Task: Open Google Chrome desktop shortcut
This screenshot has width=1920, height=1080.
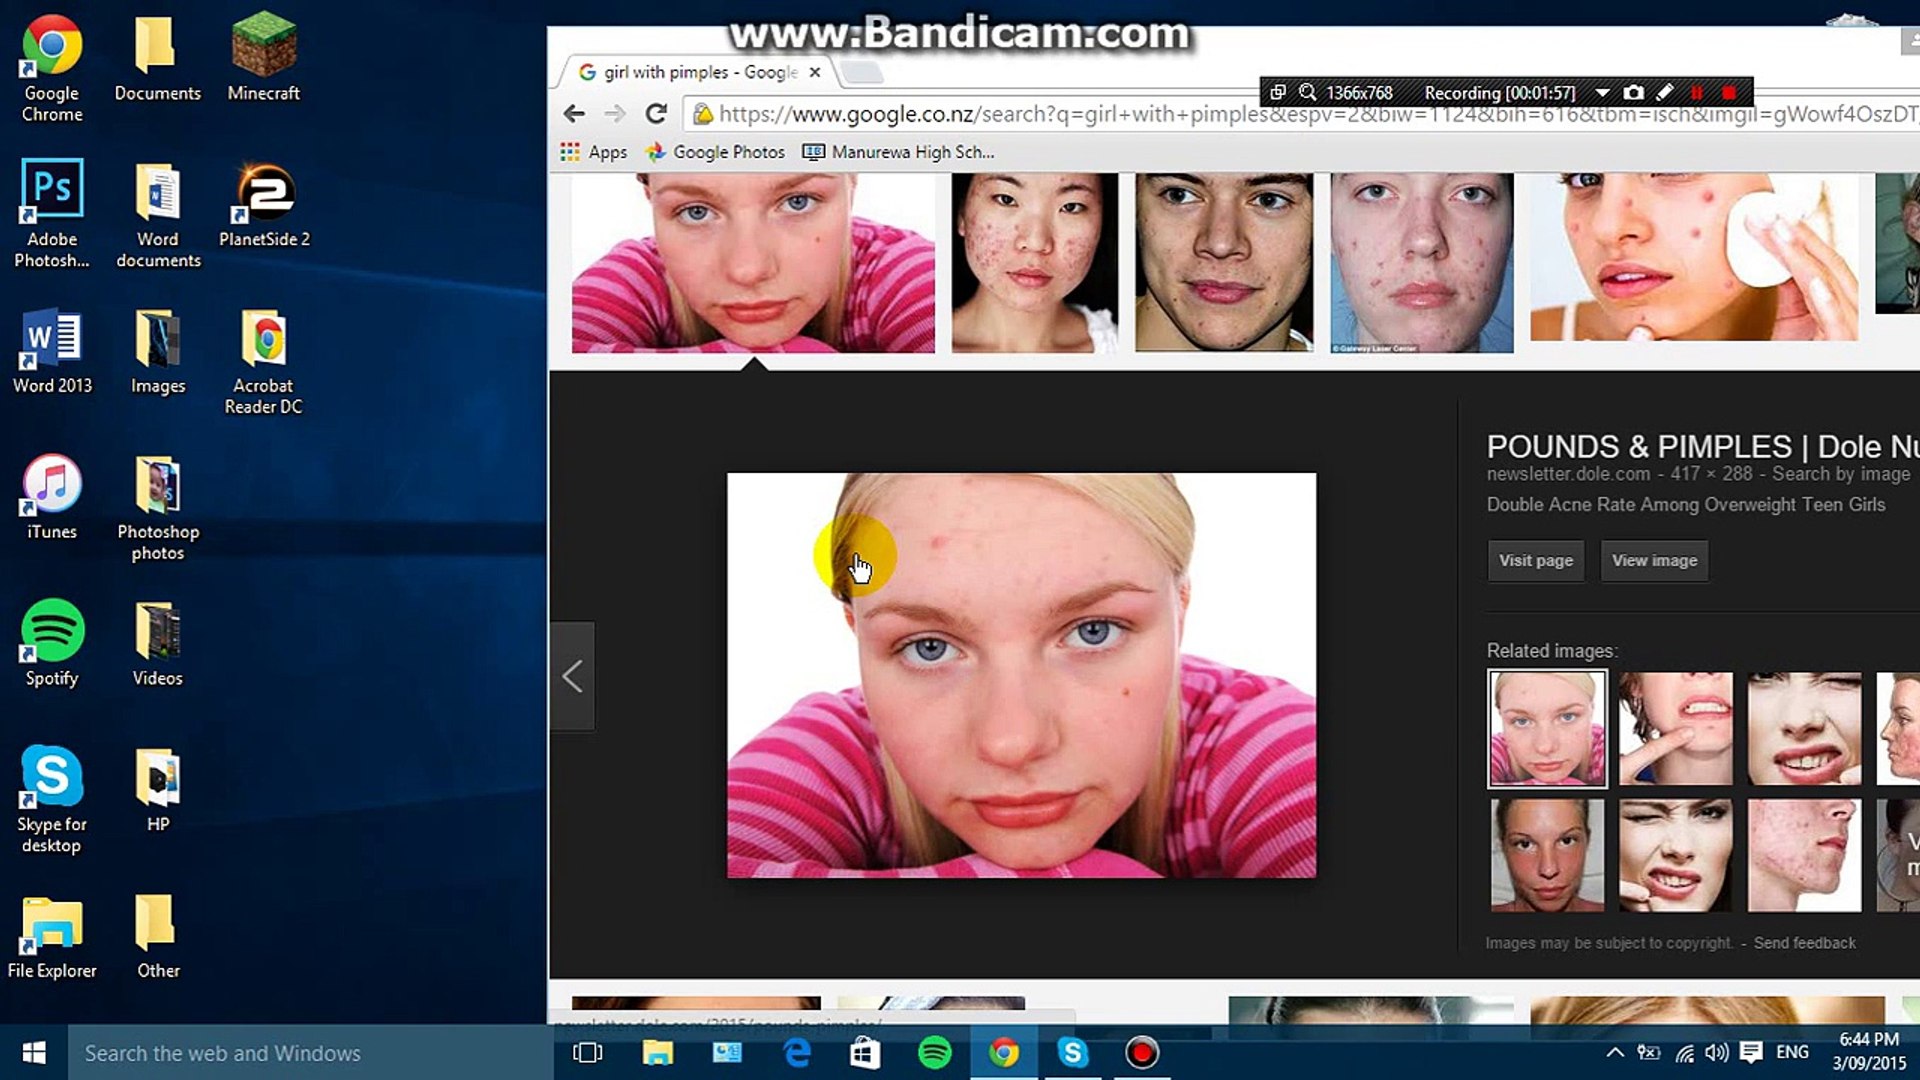Action: point(52,68)
